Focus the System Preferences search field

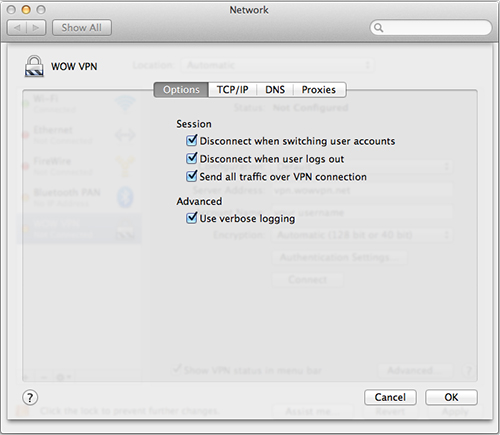(431, 28)
